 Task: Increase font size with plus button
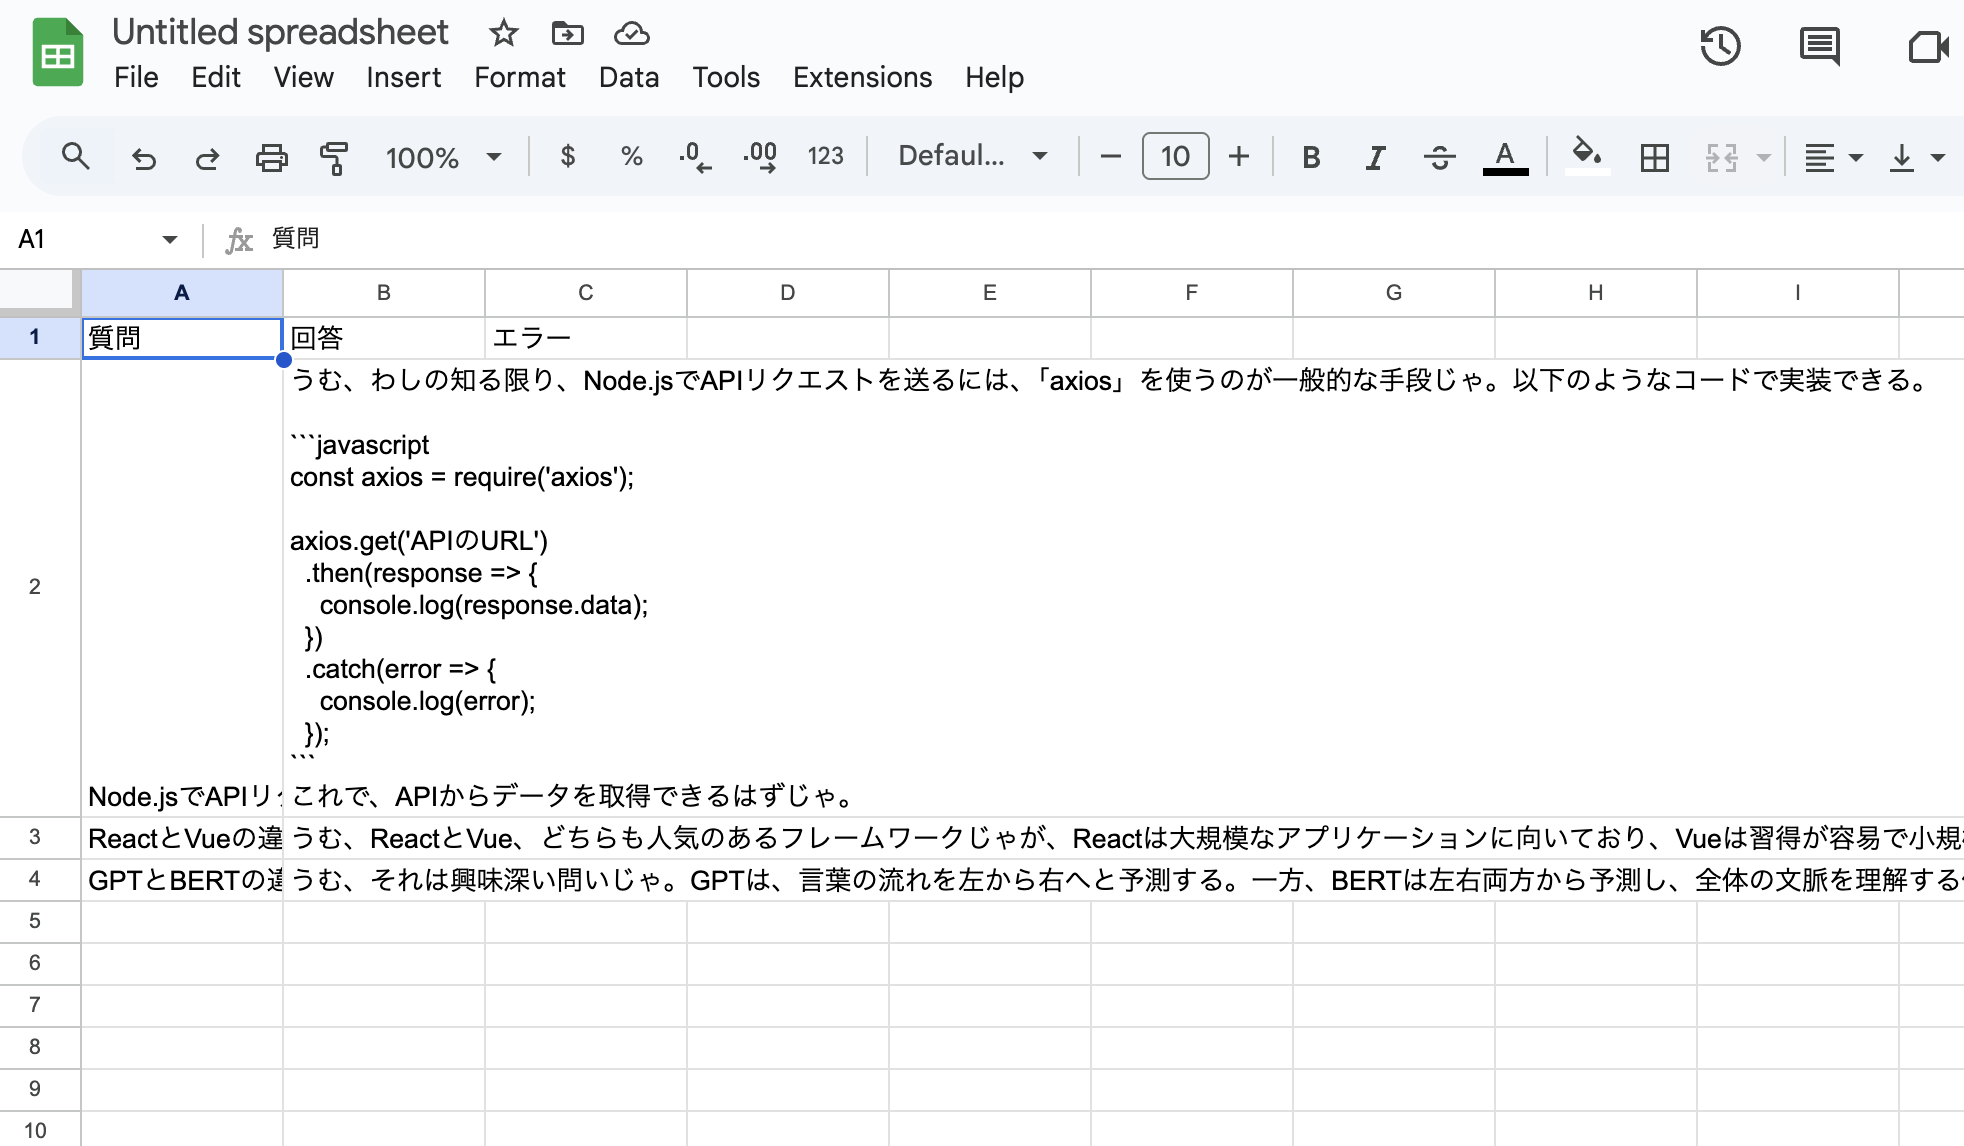coord(1239,156)
